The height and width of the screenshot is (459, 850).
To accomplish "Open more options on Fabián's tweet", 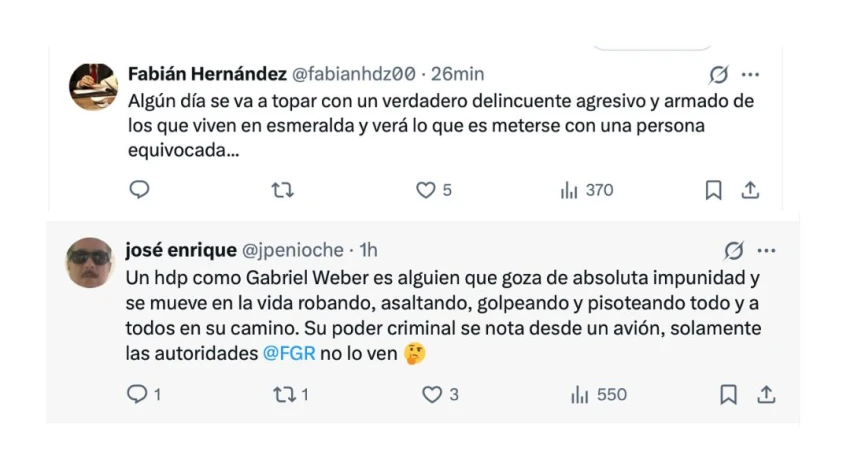I will pyautogui.click(x=751, y=74).
